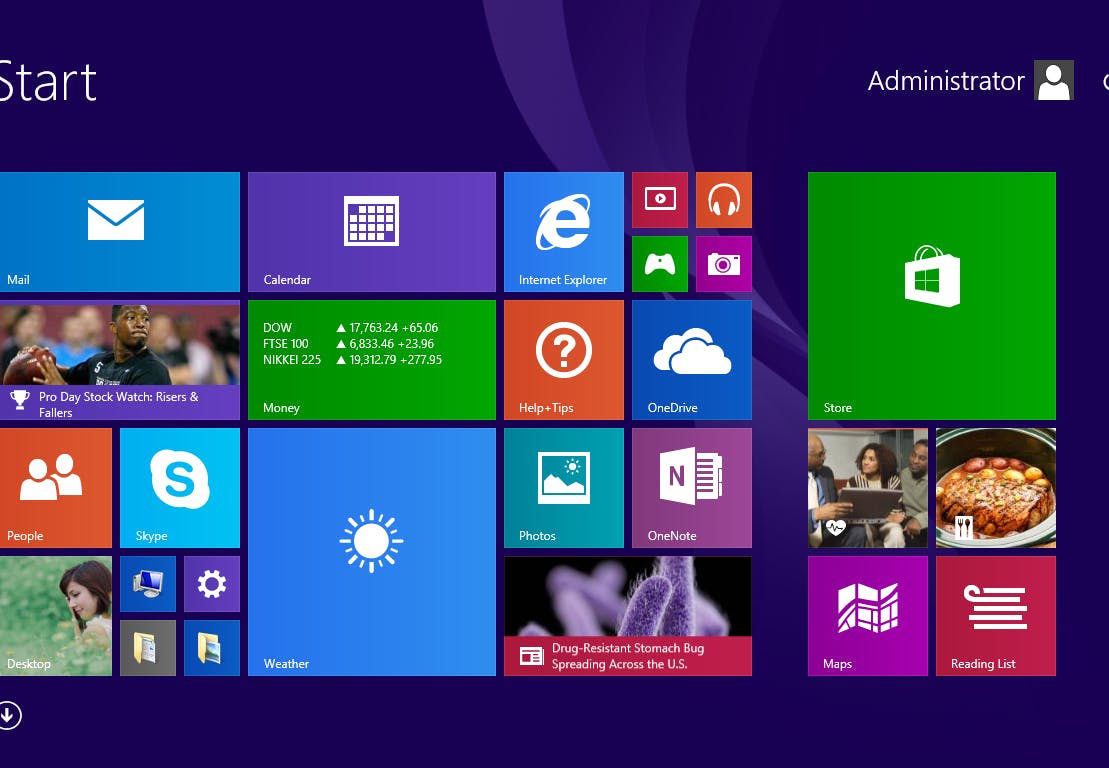The image size is (1109, 768).
Task: Open the Store tile
Action: [x=931, y=296]
